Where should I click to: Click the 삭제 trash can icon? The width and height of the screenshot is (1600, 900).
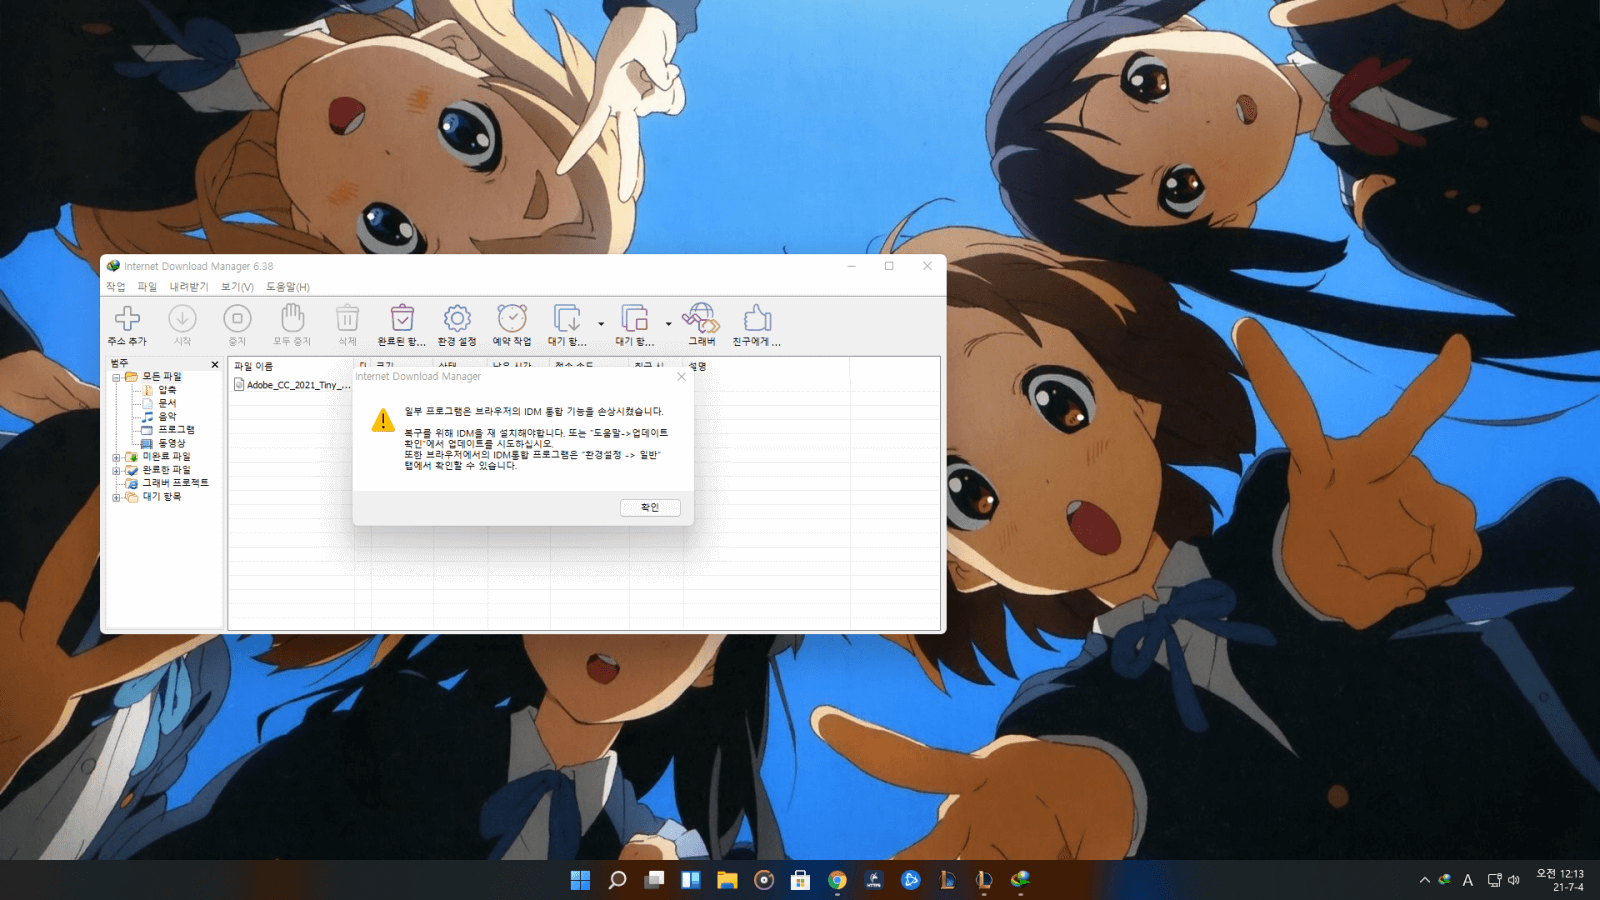(347, 318)
